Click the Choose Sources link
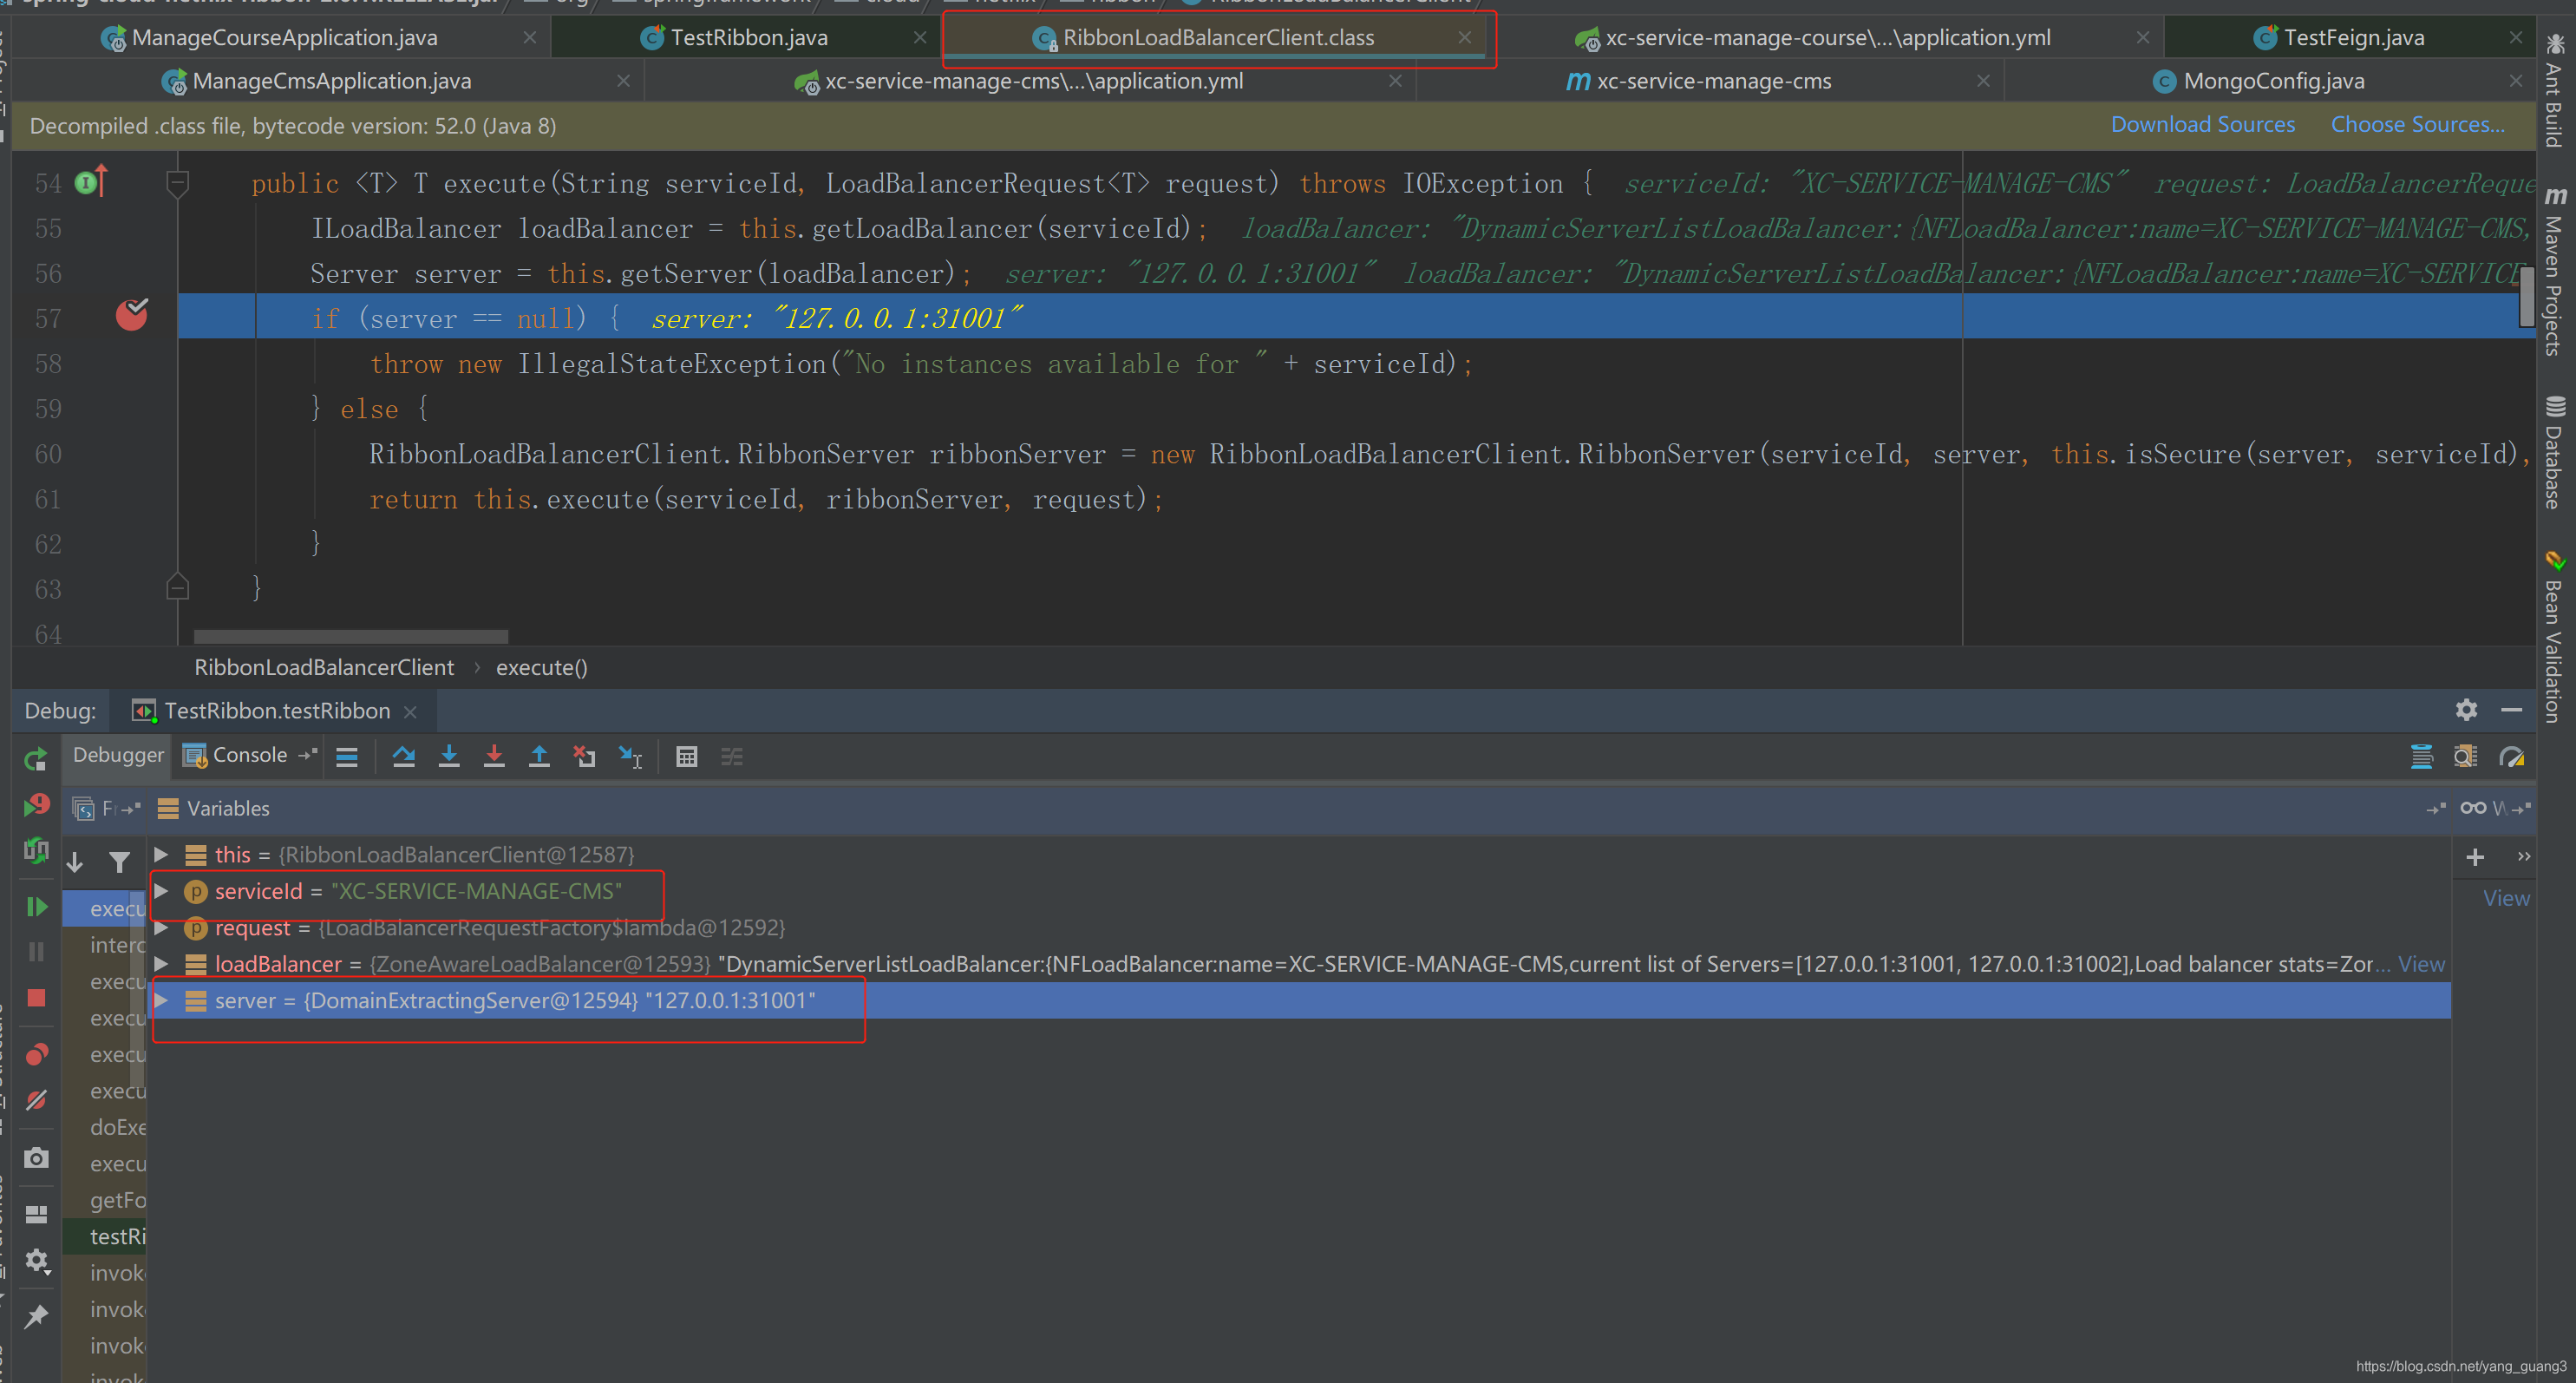Screen dimensions: 2576x1383 [x=2417, y=125]
